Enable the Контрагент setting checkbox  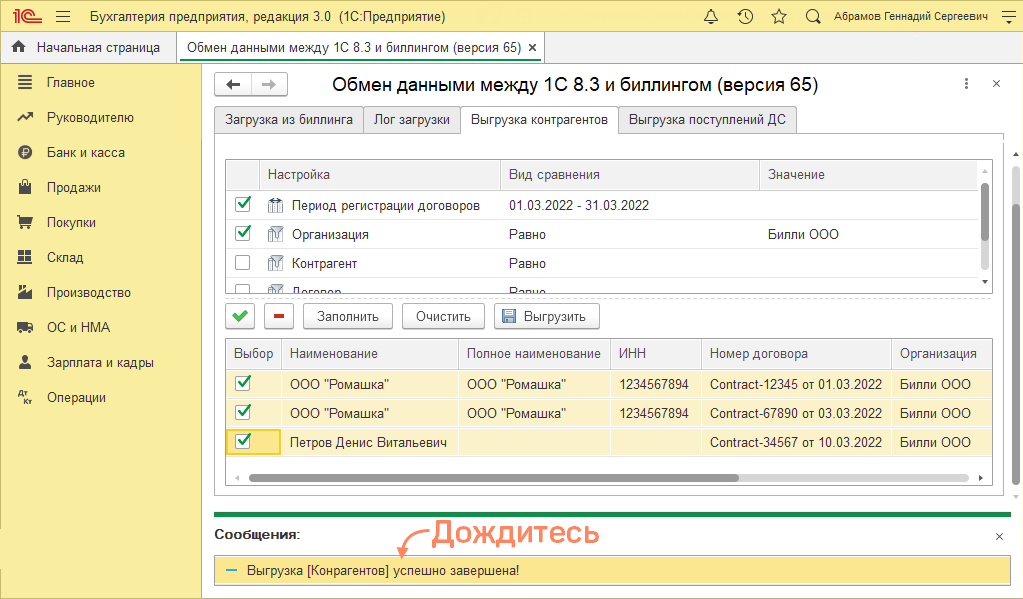coord(243,262)
